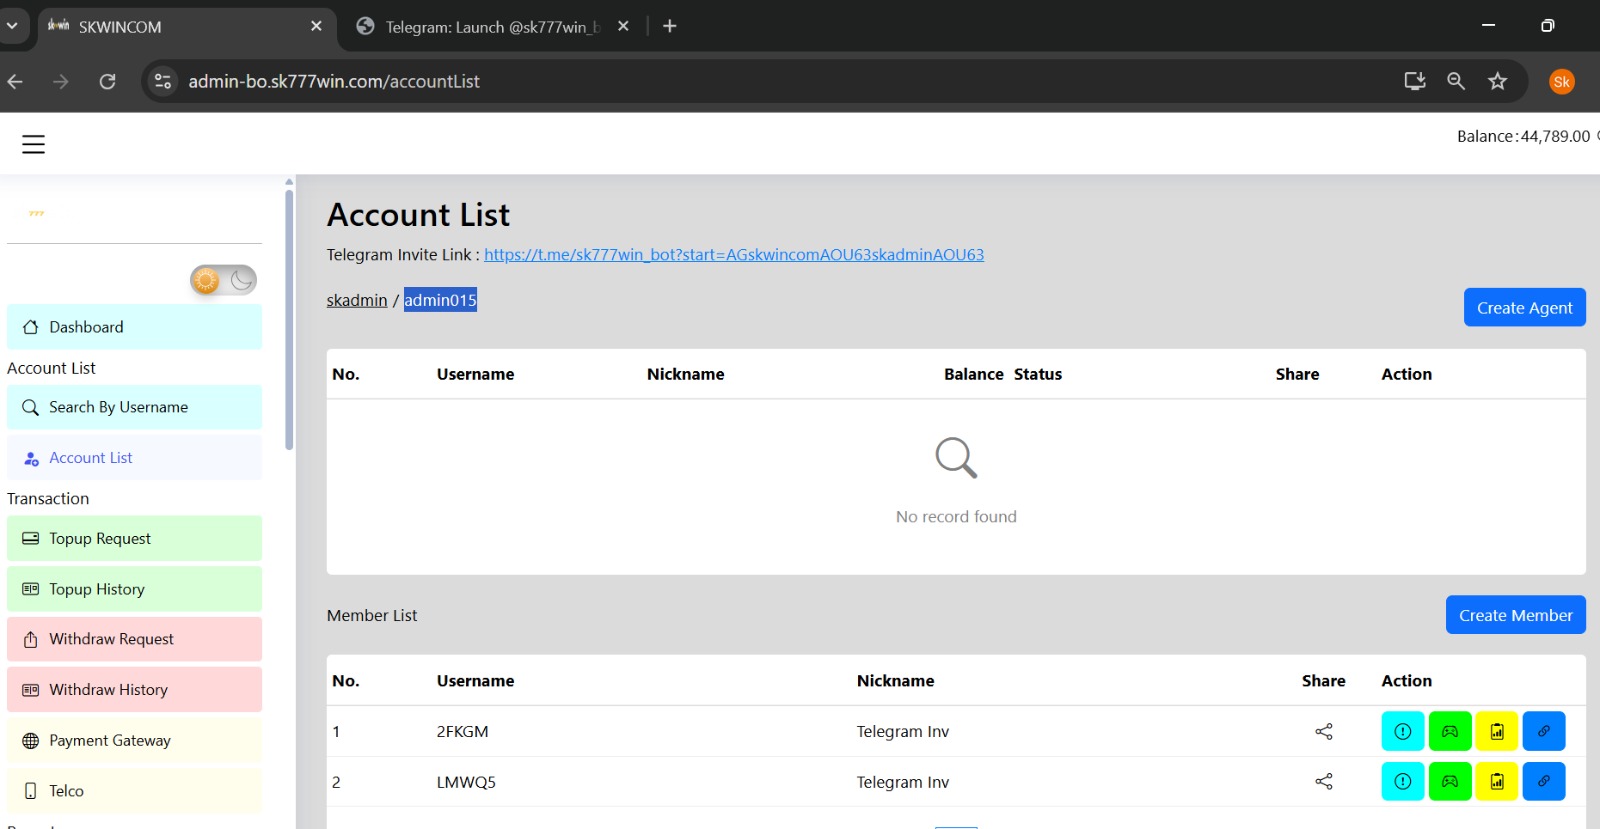Click cyan info icon for 2FKGM

tap(1402, 732)
